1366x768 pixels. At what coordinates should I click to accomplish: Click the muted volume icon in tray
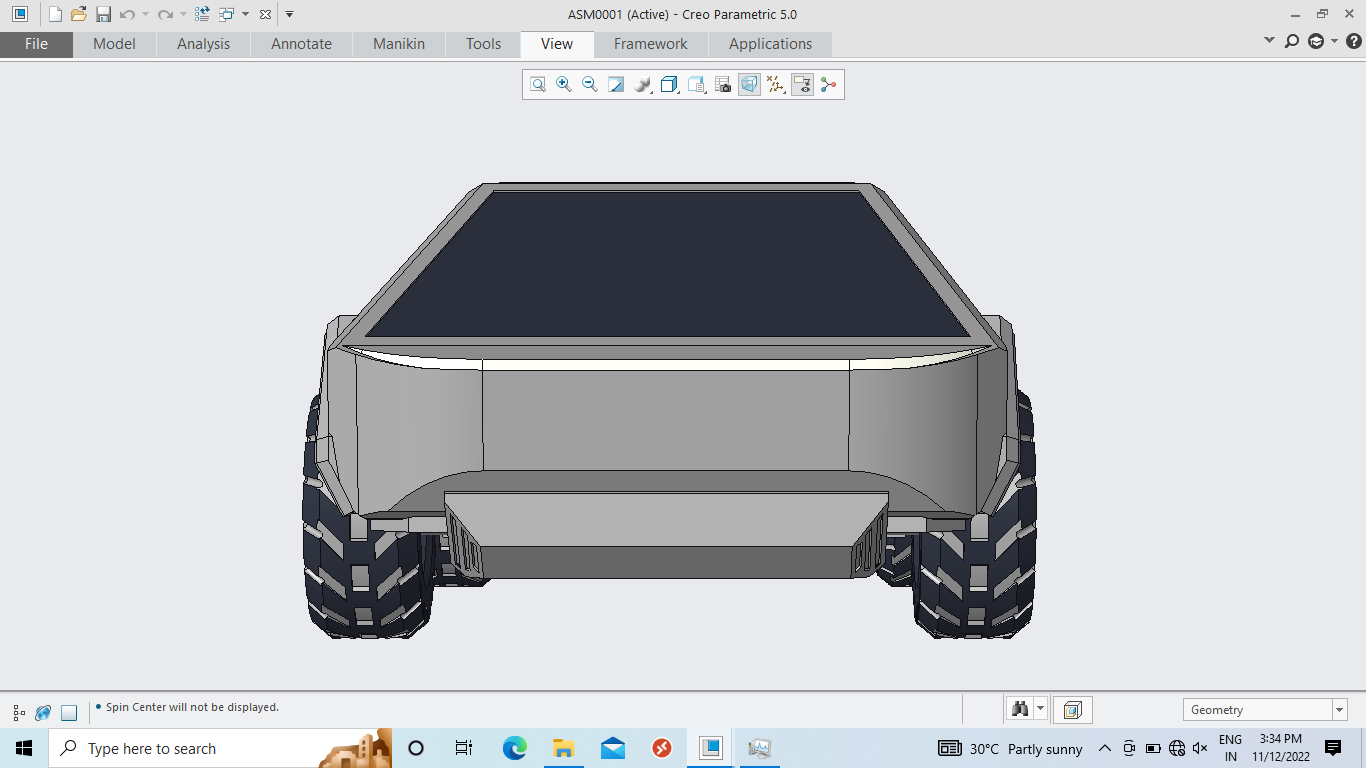coord(1201,748)
